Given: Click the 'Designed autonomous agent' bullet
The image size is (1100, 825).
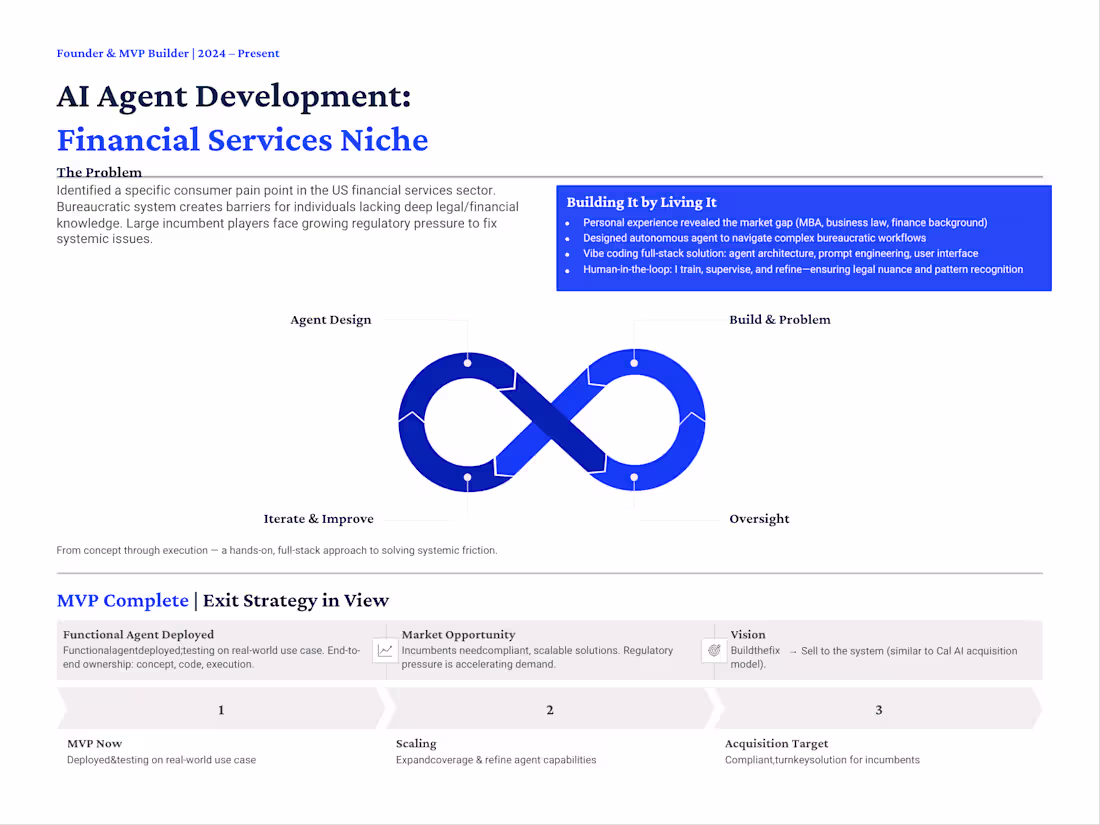Looking at the screenshot, I should click(x=754, y=238).
